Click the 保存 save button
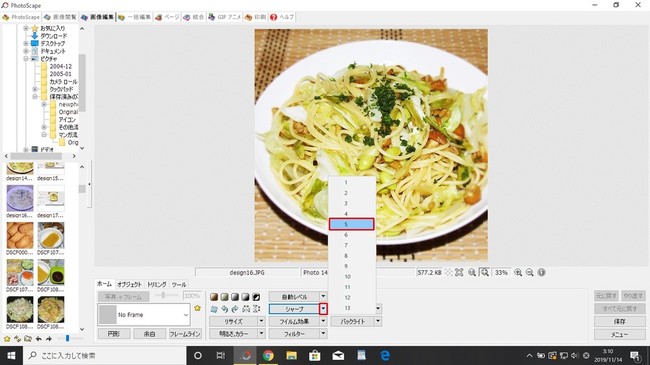 click(x=620, y=321)
